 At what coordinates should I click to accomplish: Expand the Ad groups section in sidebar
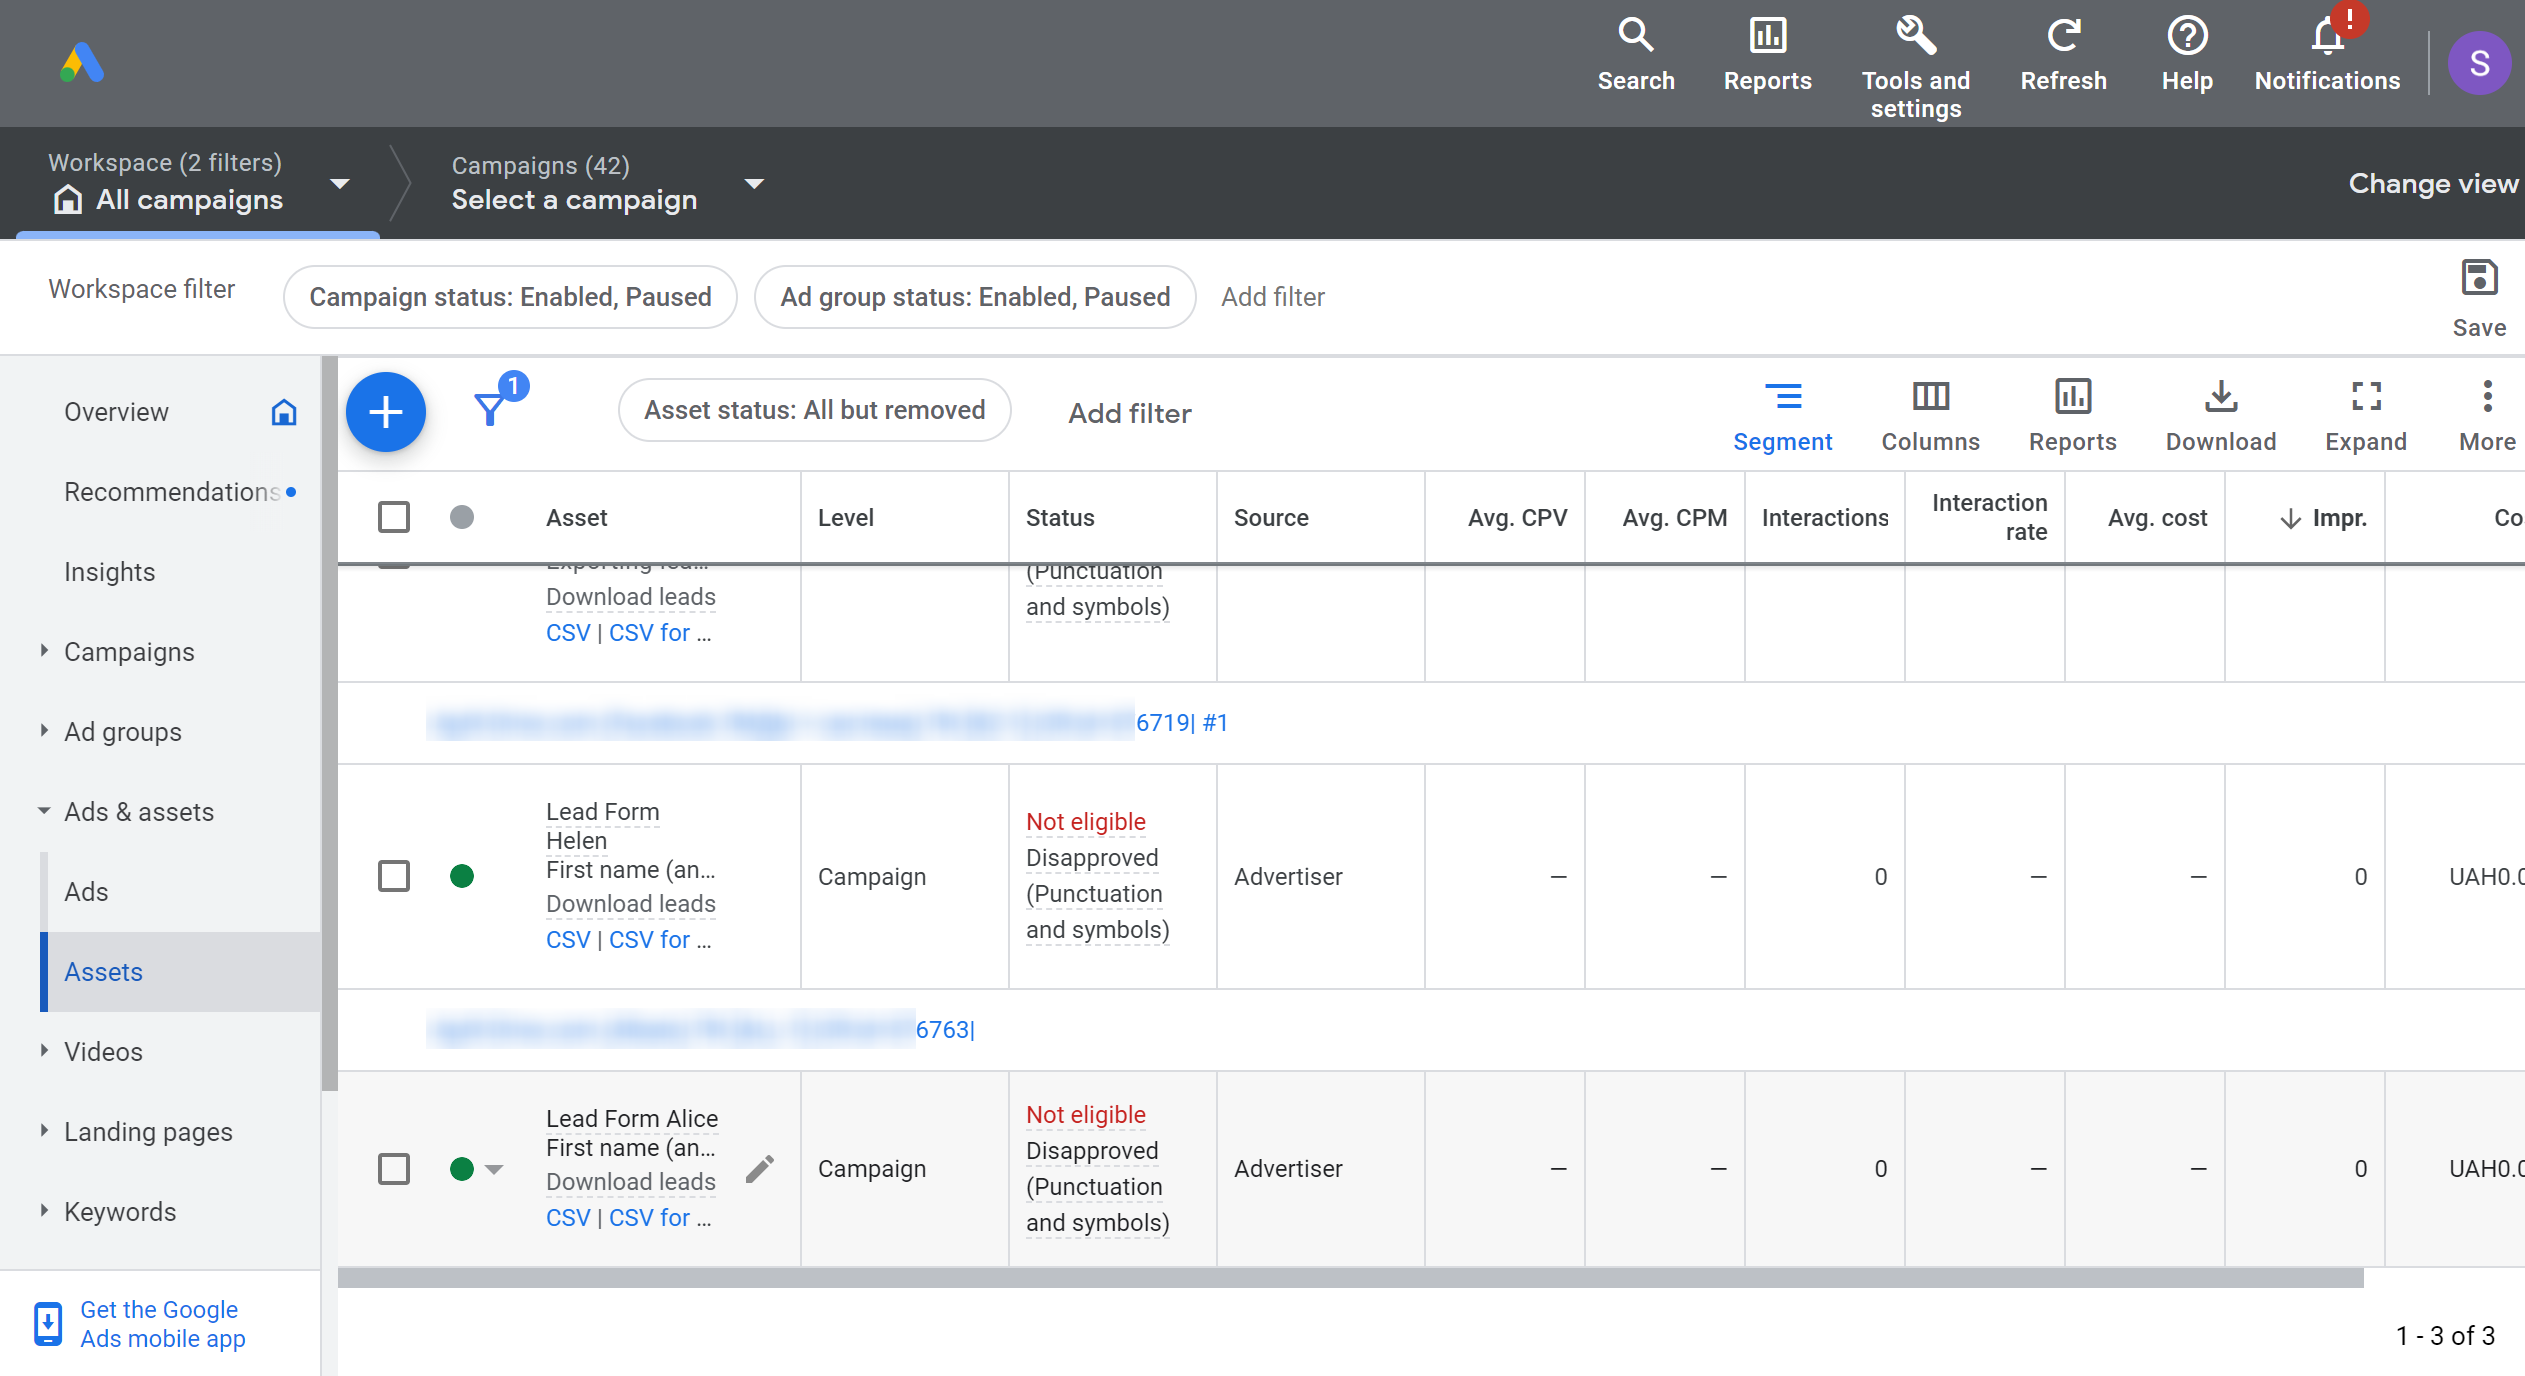[x=44, y=729]
